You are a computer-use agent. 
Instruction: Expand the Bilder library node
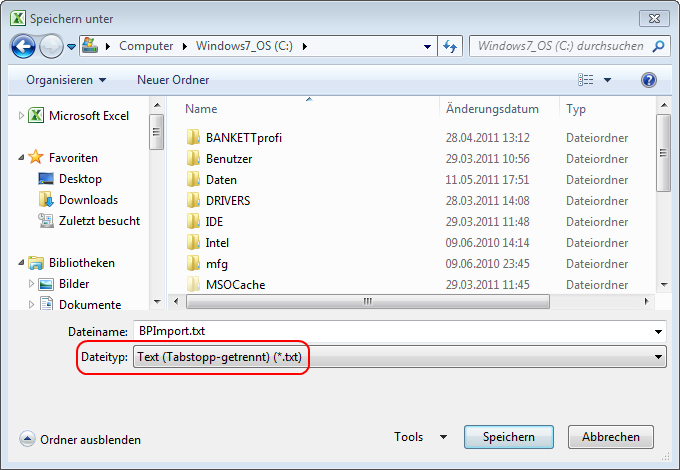(31, 284)
